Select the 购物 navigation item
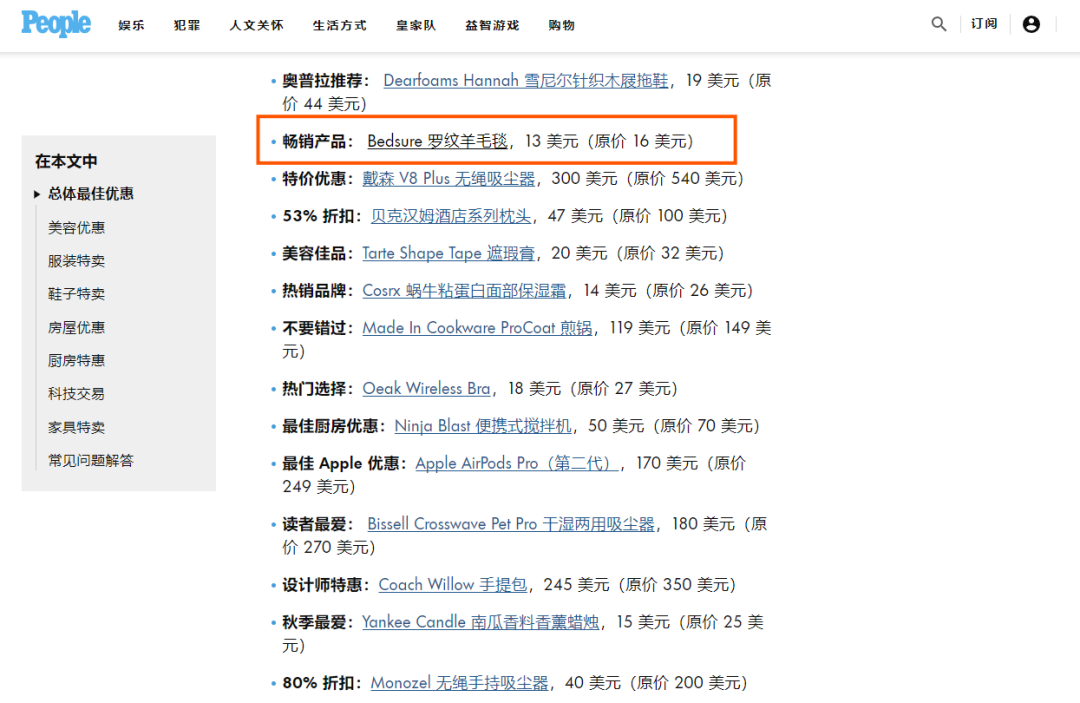The image size is (1080, 703). [562, 25]
